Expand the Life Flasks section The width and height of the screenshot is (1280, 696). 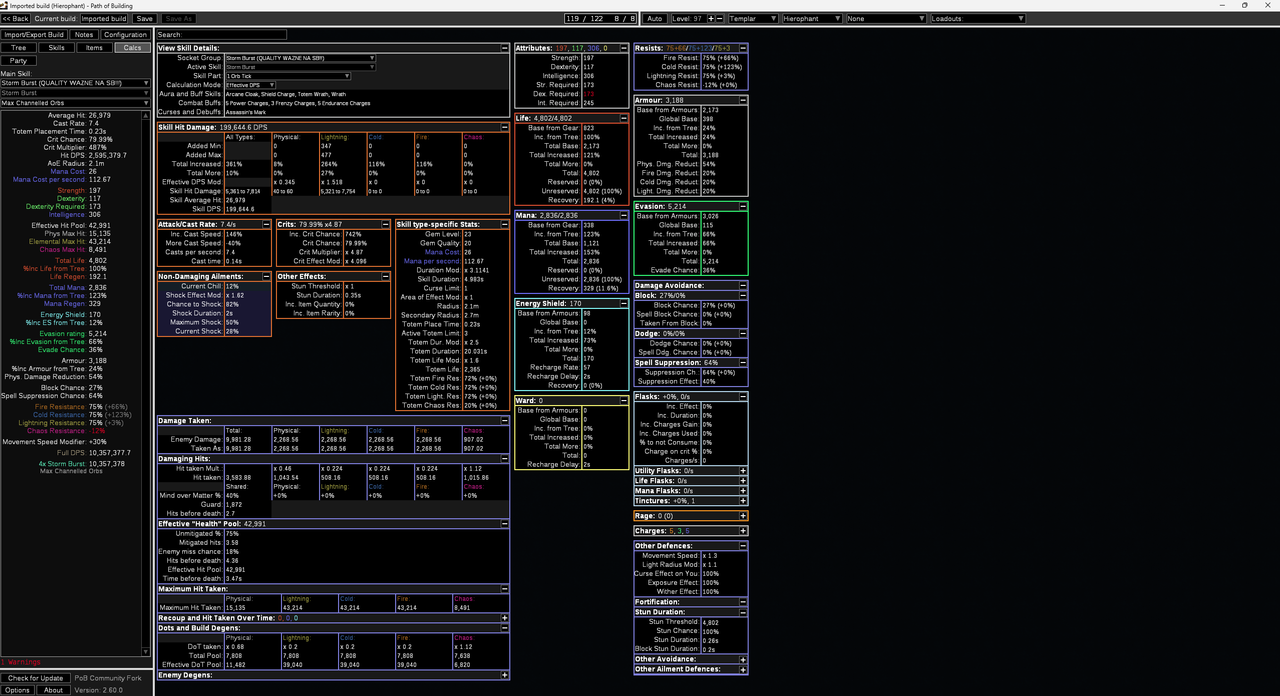click(x=743, y=481)
